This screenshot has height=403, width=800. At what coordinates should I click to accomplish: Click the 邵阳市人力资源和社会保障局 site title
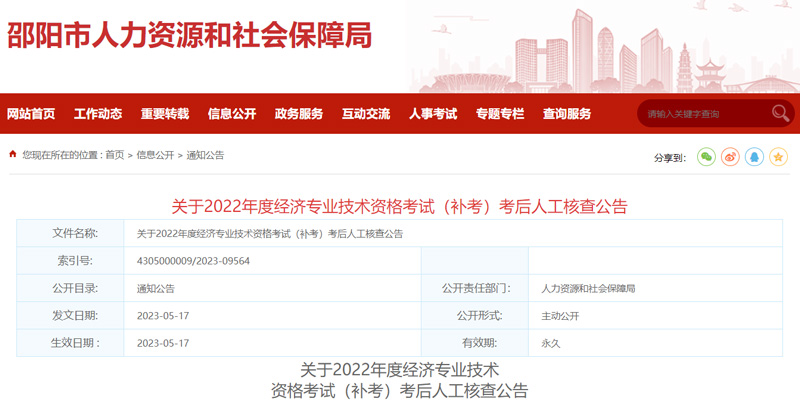coord(190,36)
